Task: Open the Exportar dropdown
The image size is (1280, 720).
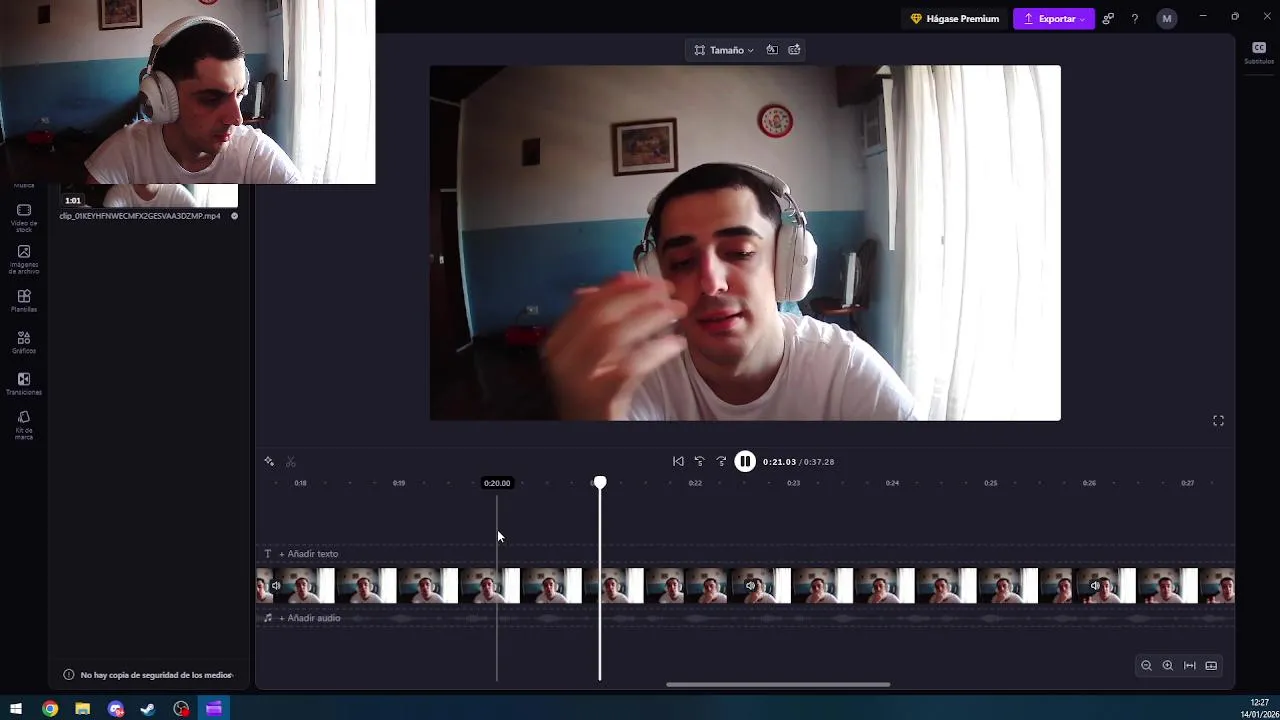Action: coord(1054,19)
